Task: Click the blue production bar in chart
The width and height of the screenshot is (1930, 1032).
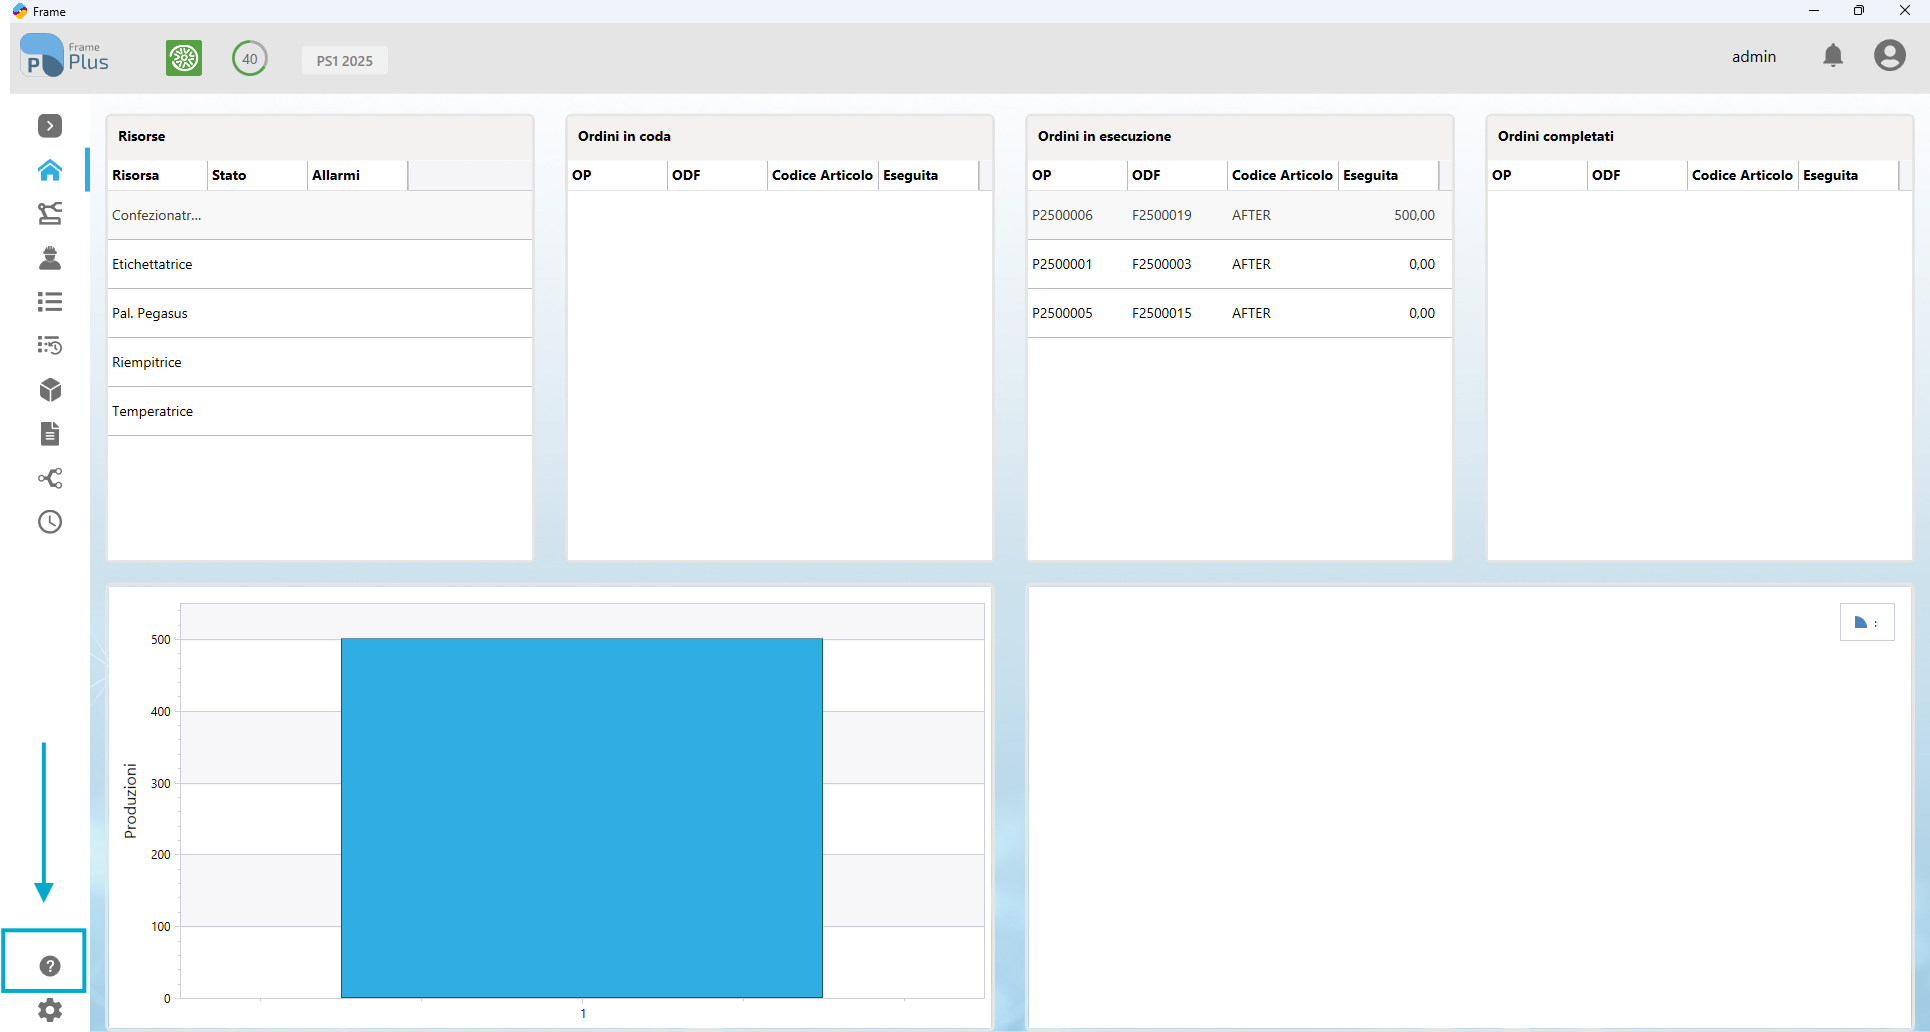Action: click(582, 818)
